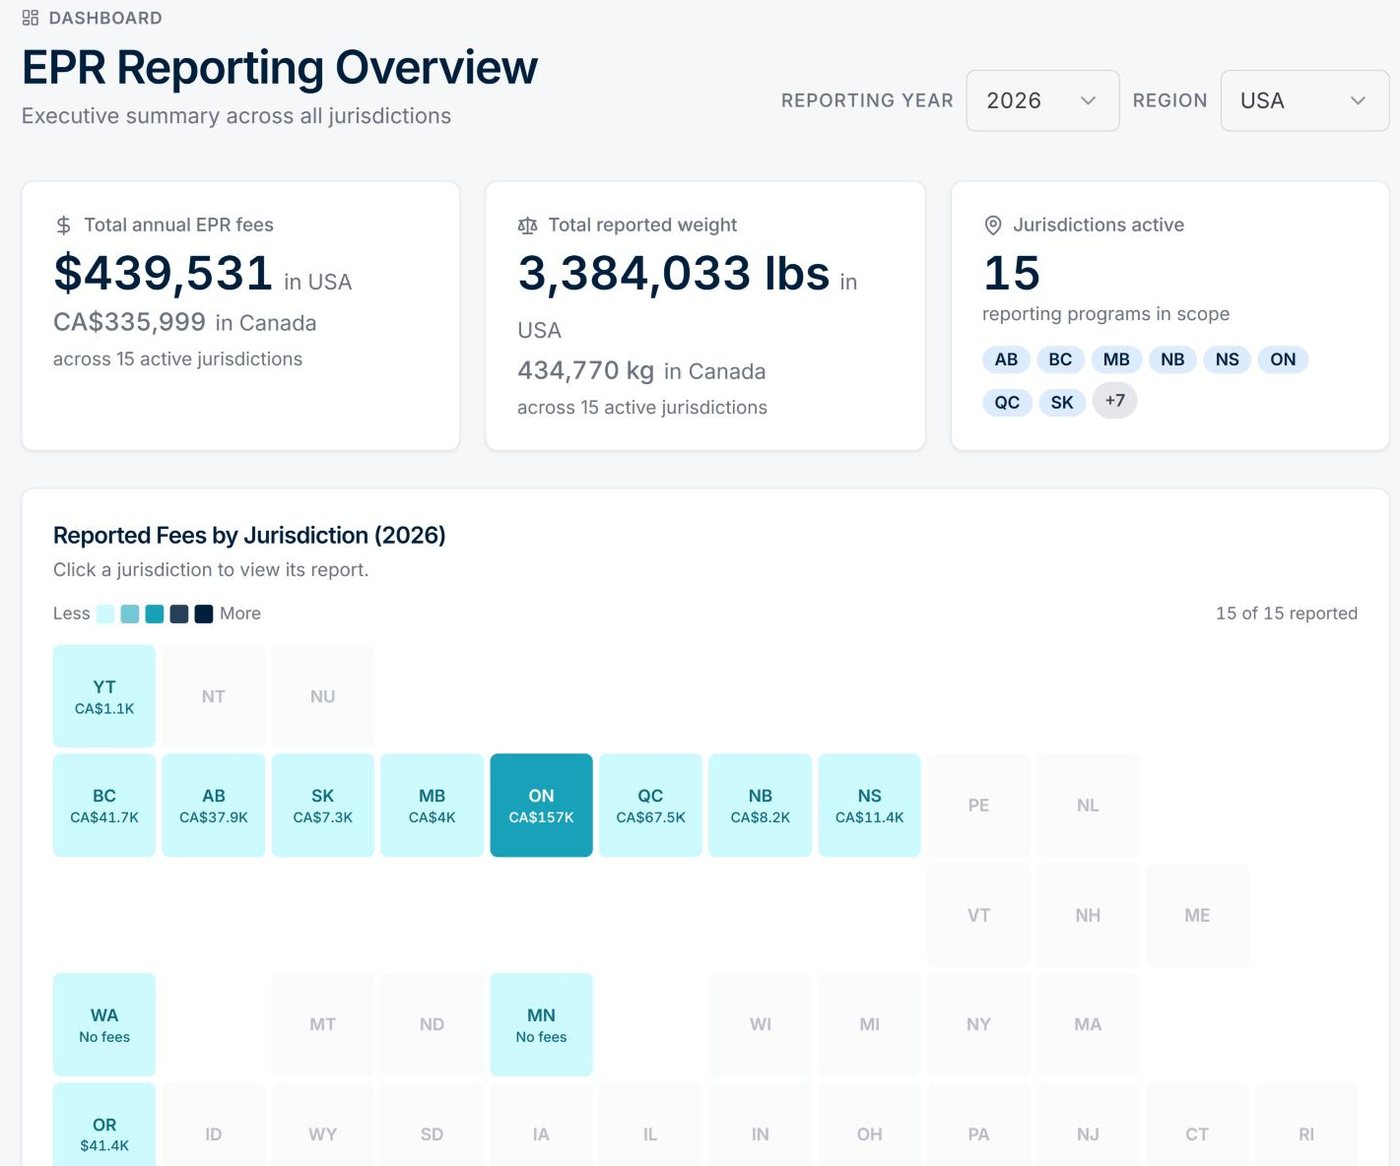The width and height of the screenshot is (1400, 1166).
Task: Click the MB jurisdiction chip
Action: [x=1116, y=360]
